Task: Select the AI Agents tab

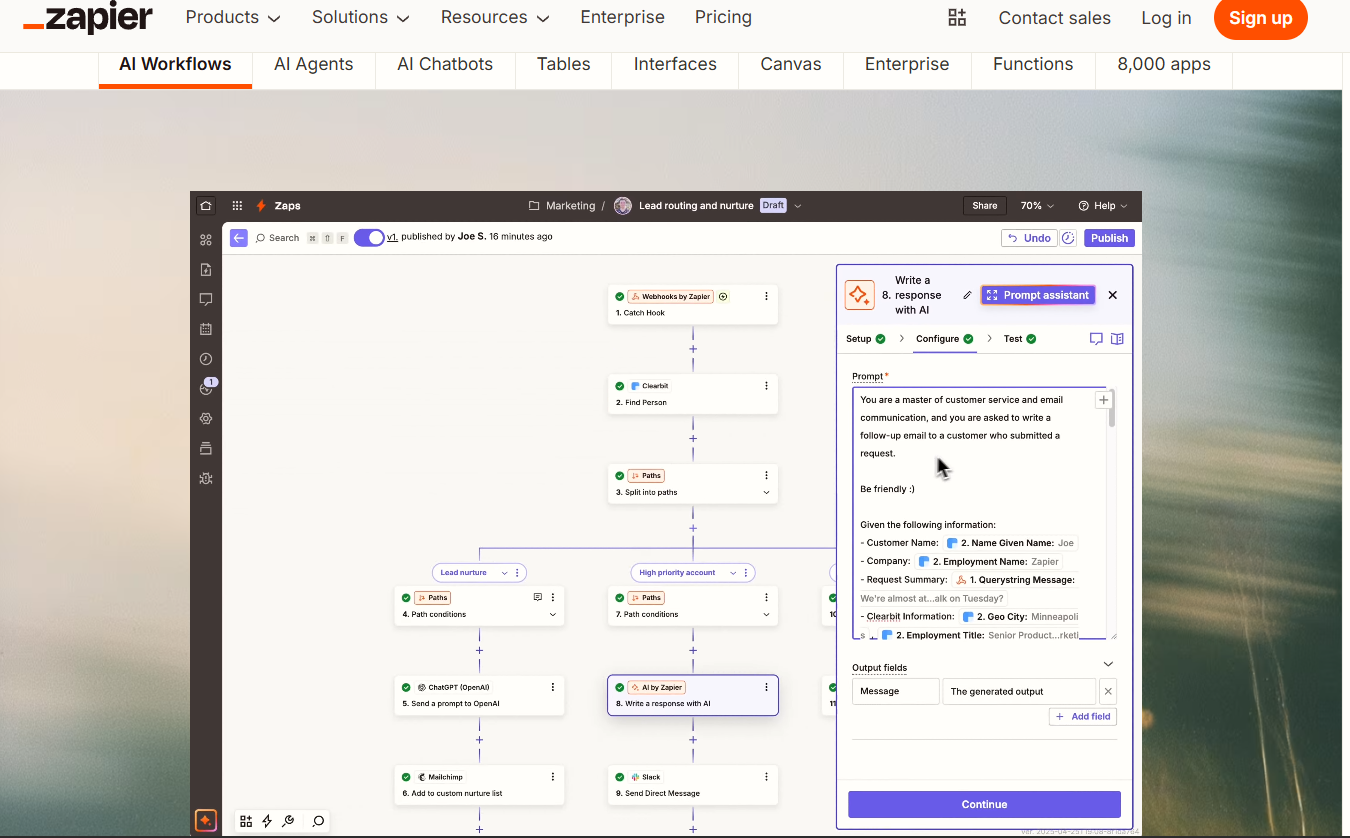Action: pos(314,64)
